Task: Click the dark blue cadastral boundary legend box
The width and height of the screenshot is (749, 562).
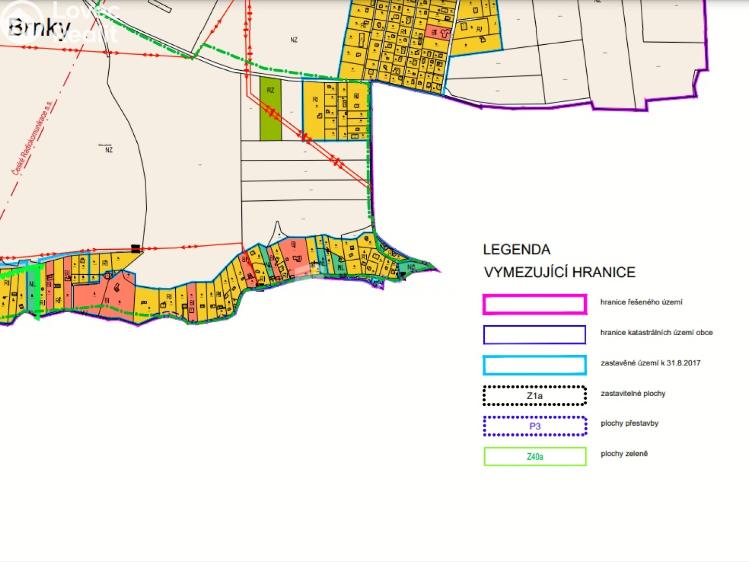Action: pos(534,334)
